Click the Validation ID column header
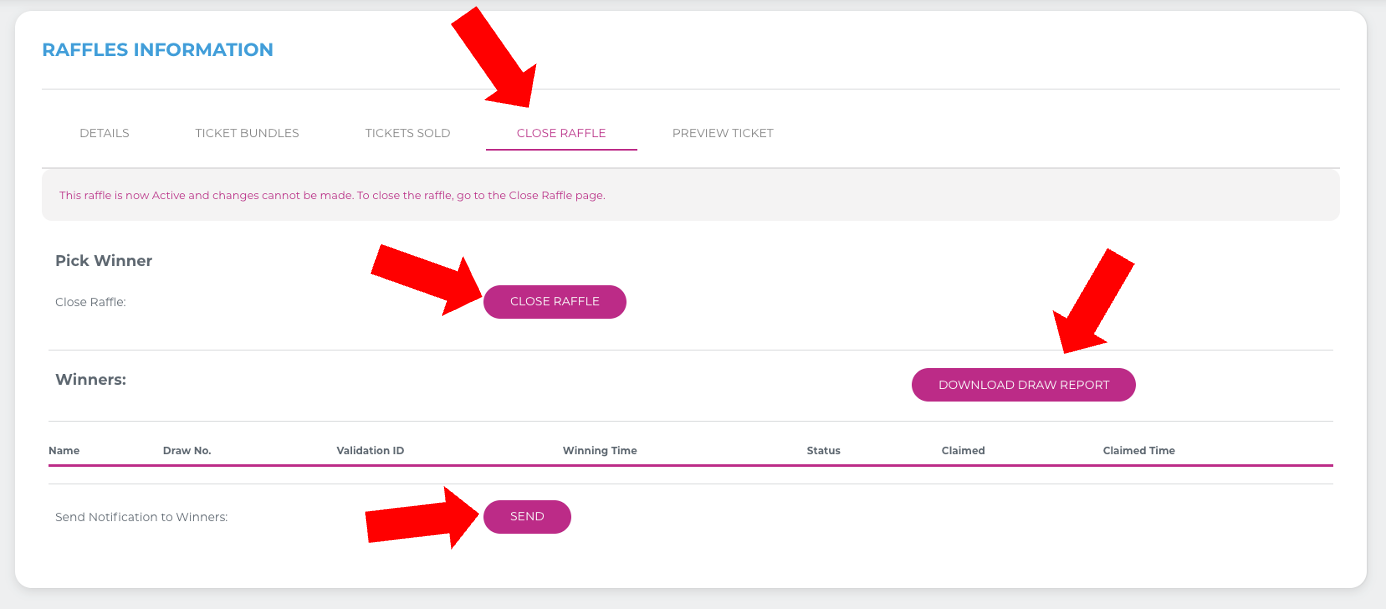Viewport: 1386px width, 610px height. tap(370, 451)
